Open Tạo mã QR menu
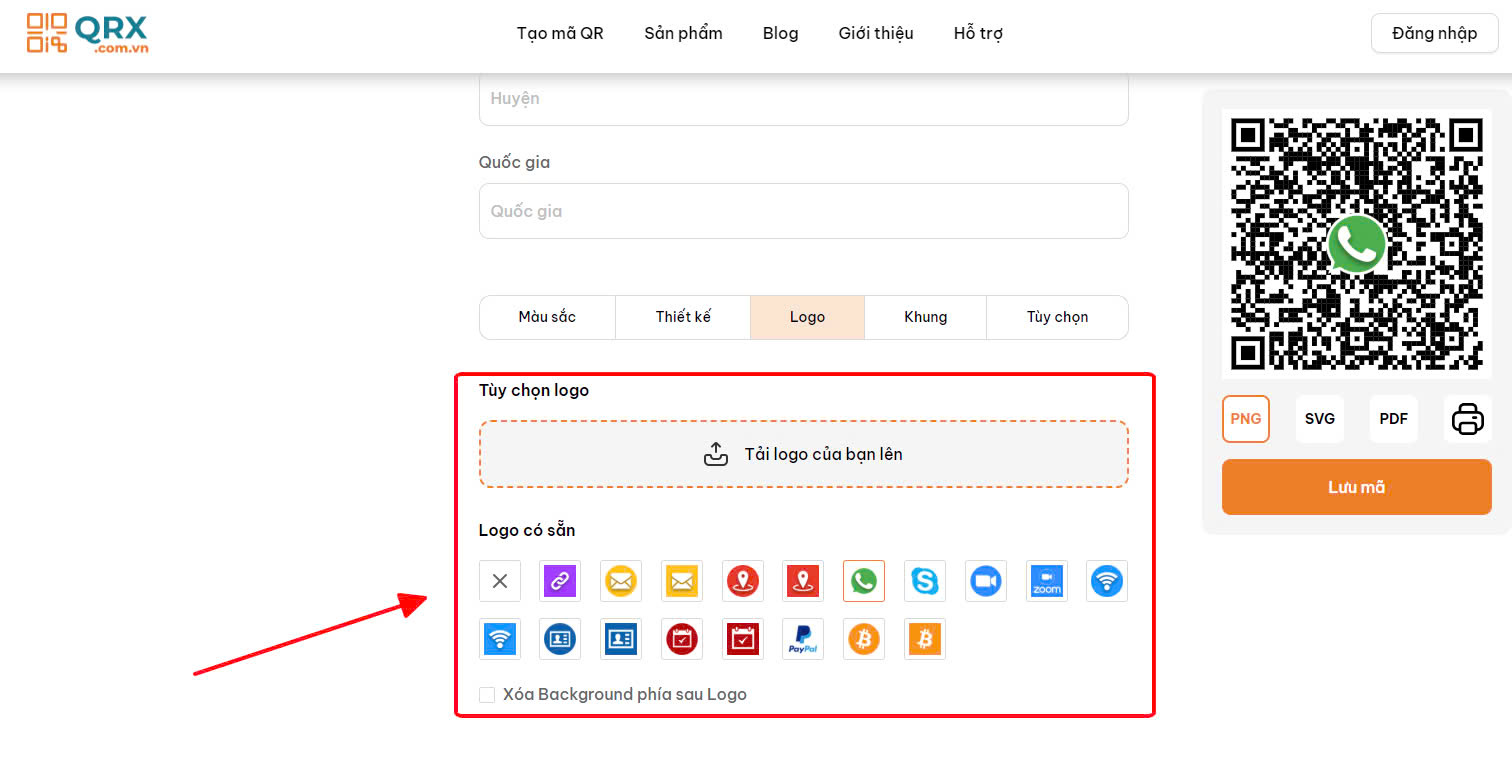The height and width of the screenshot is (782, 1512). point(560,33)
